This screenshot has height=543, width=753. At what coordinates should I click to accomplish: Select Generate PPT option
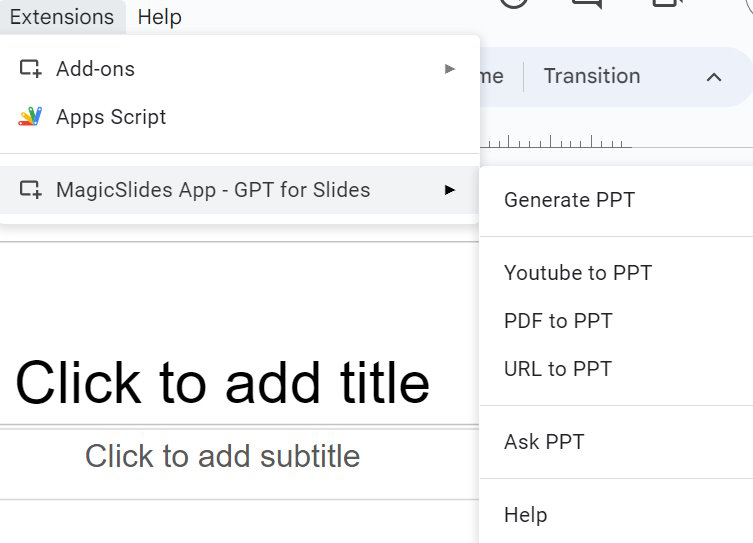tap(569, 200)
